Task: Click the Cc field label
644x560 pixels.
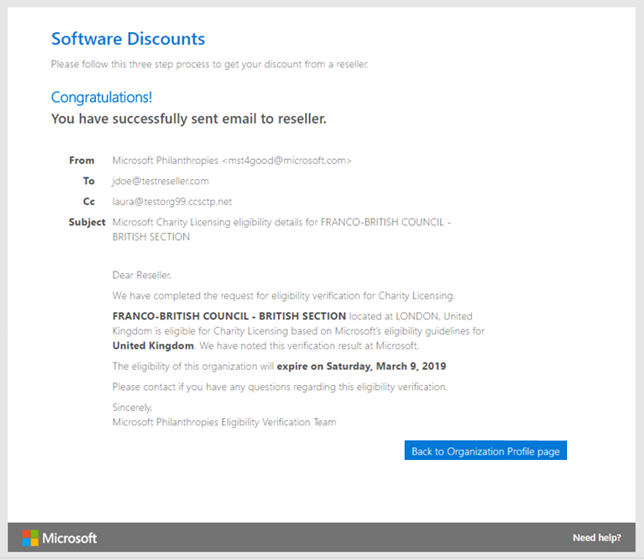Action: click(x=89, y=201)
